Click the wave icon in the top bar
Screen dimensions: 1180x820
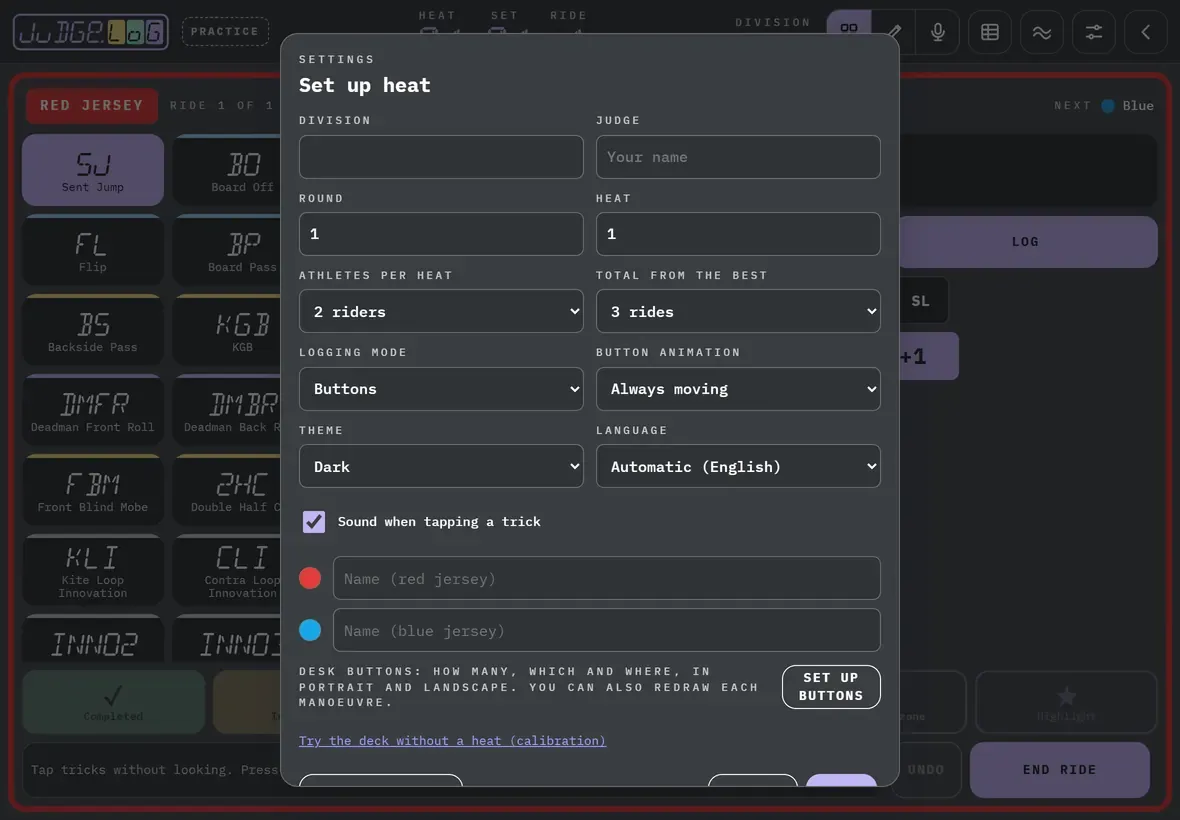tap(1042, 32)
